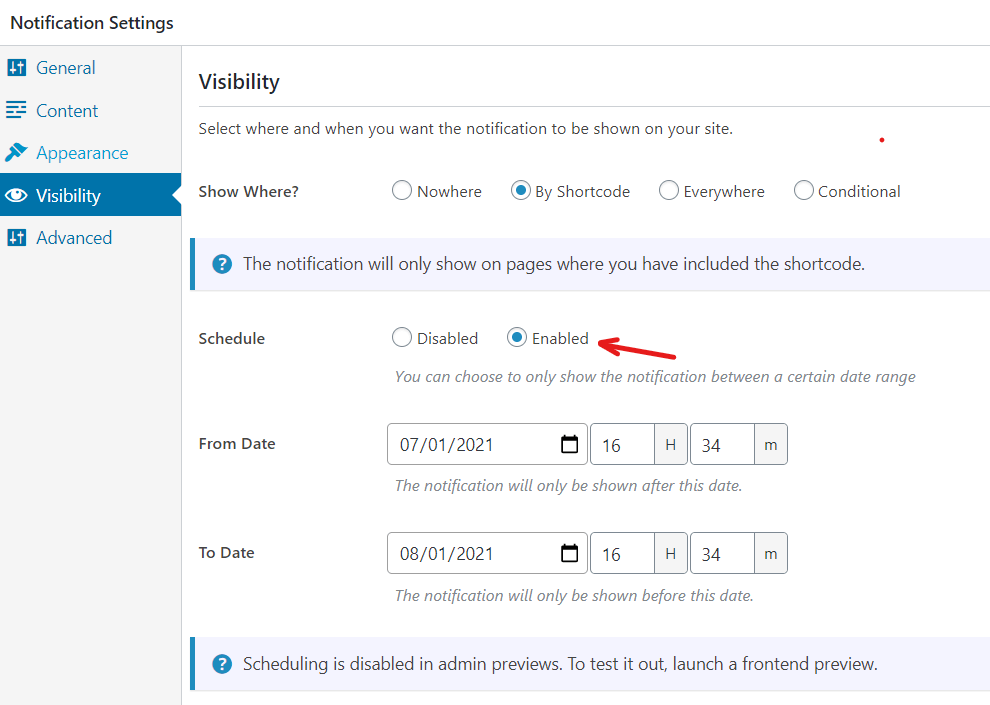Open the To Date calendar picker icon

tap(569, 554)
